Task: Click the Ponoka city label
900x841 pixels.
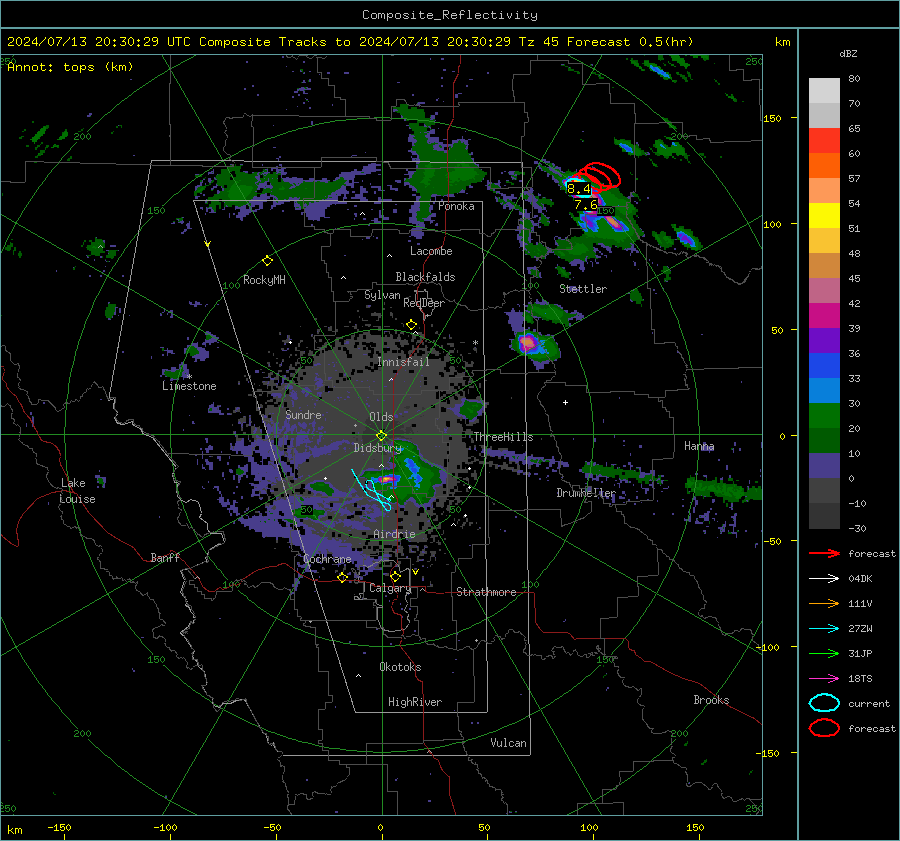Action: [x=456, y=206]
